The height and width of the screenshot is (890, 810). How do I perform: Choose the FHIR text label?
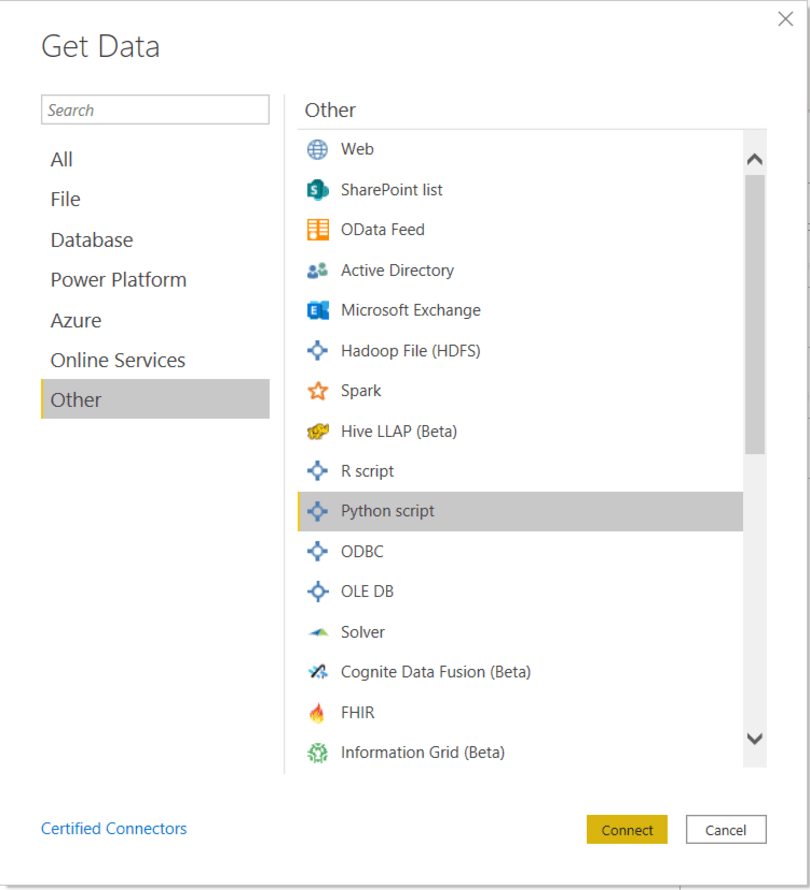click(358, 712)
